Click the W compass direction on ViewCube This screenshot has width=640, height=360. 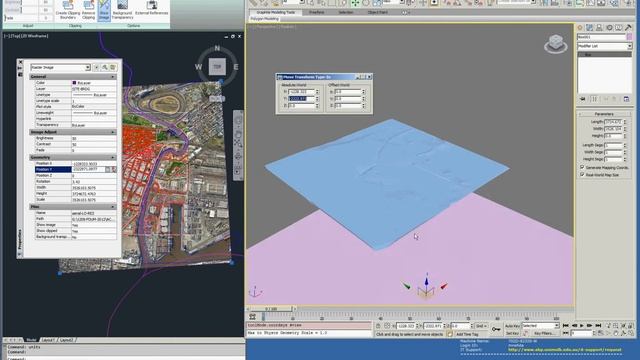pyautogui.click(x=198, y=67)
